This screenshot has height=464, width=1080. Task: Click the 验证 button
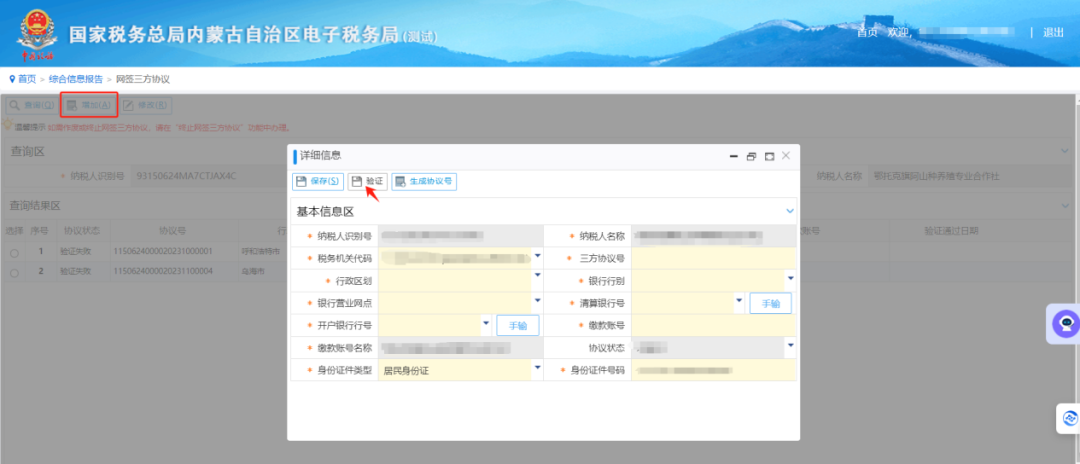367,182
